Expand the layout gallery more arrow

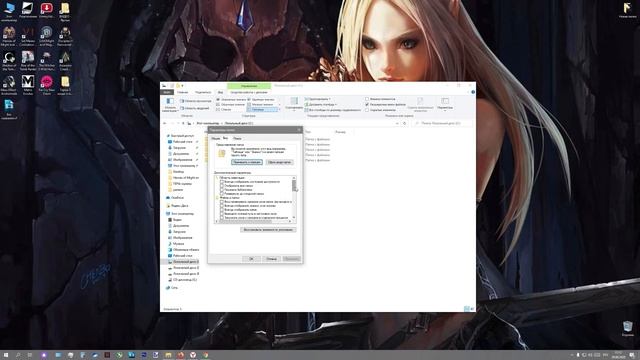point(280,110)
